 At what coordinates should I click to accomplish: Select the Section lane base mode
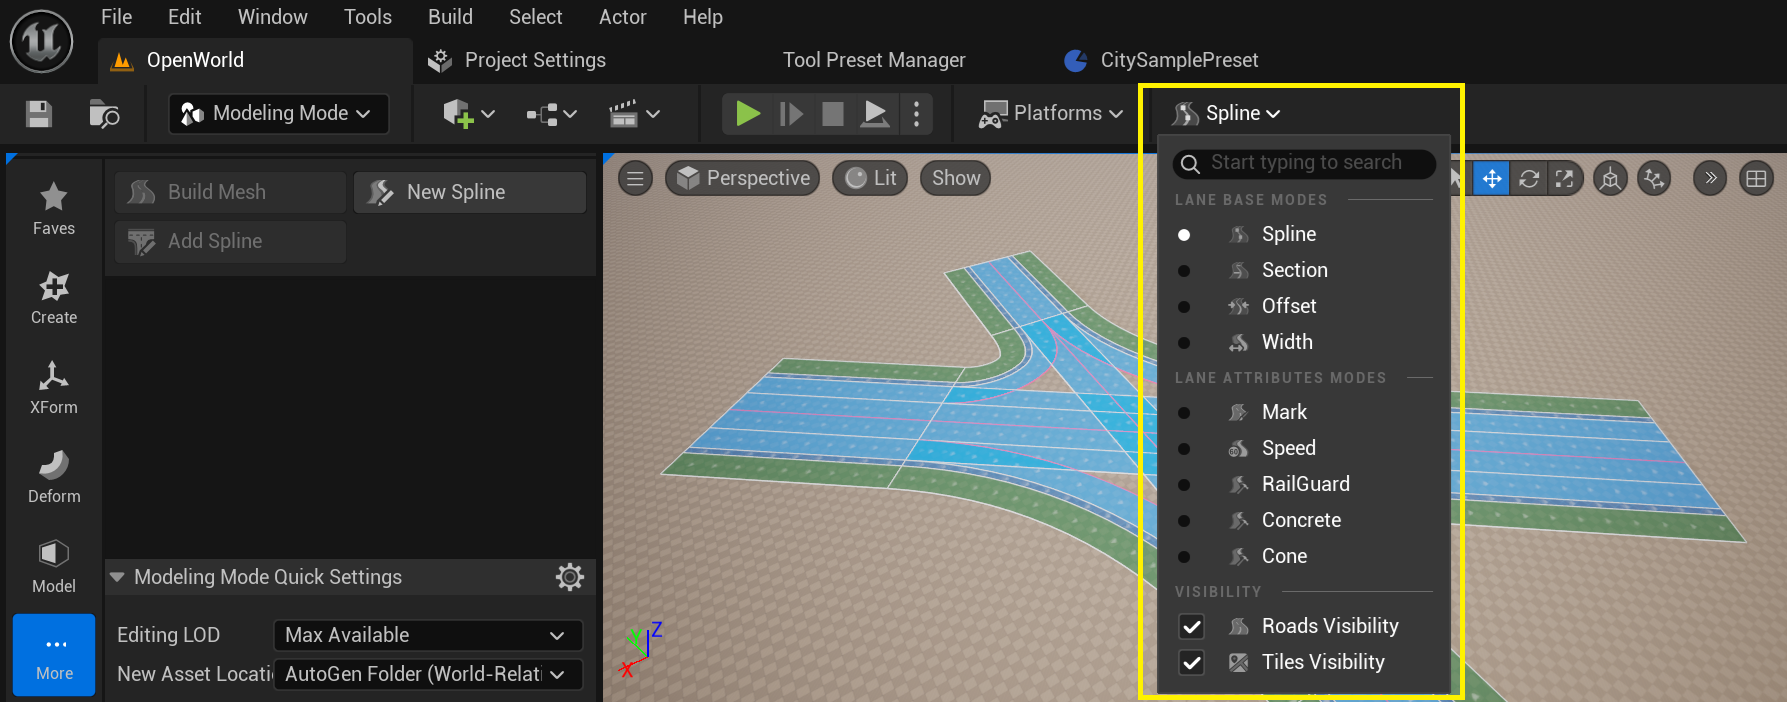click(x=1305, y=270)
